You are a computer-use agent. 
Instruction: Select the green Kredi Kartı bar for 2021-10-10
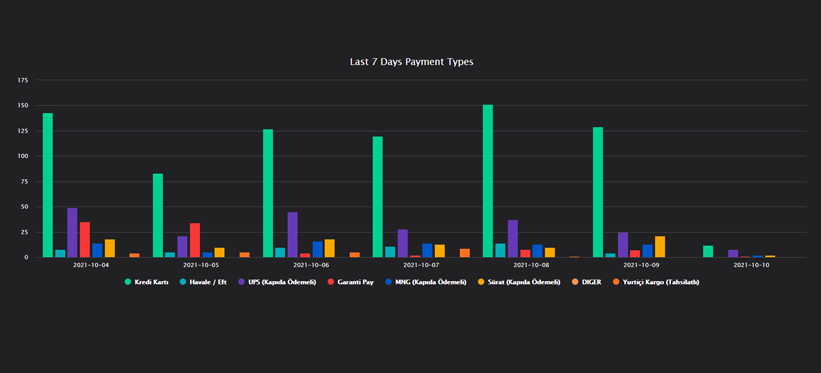point(708,251)
